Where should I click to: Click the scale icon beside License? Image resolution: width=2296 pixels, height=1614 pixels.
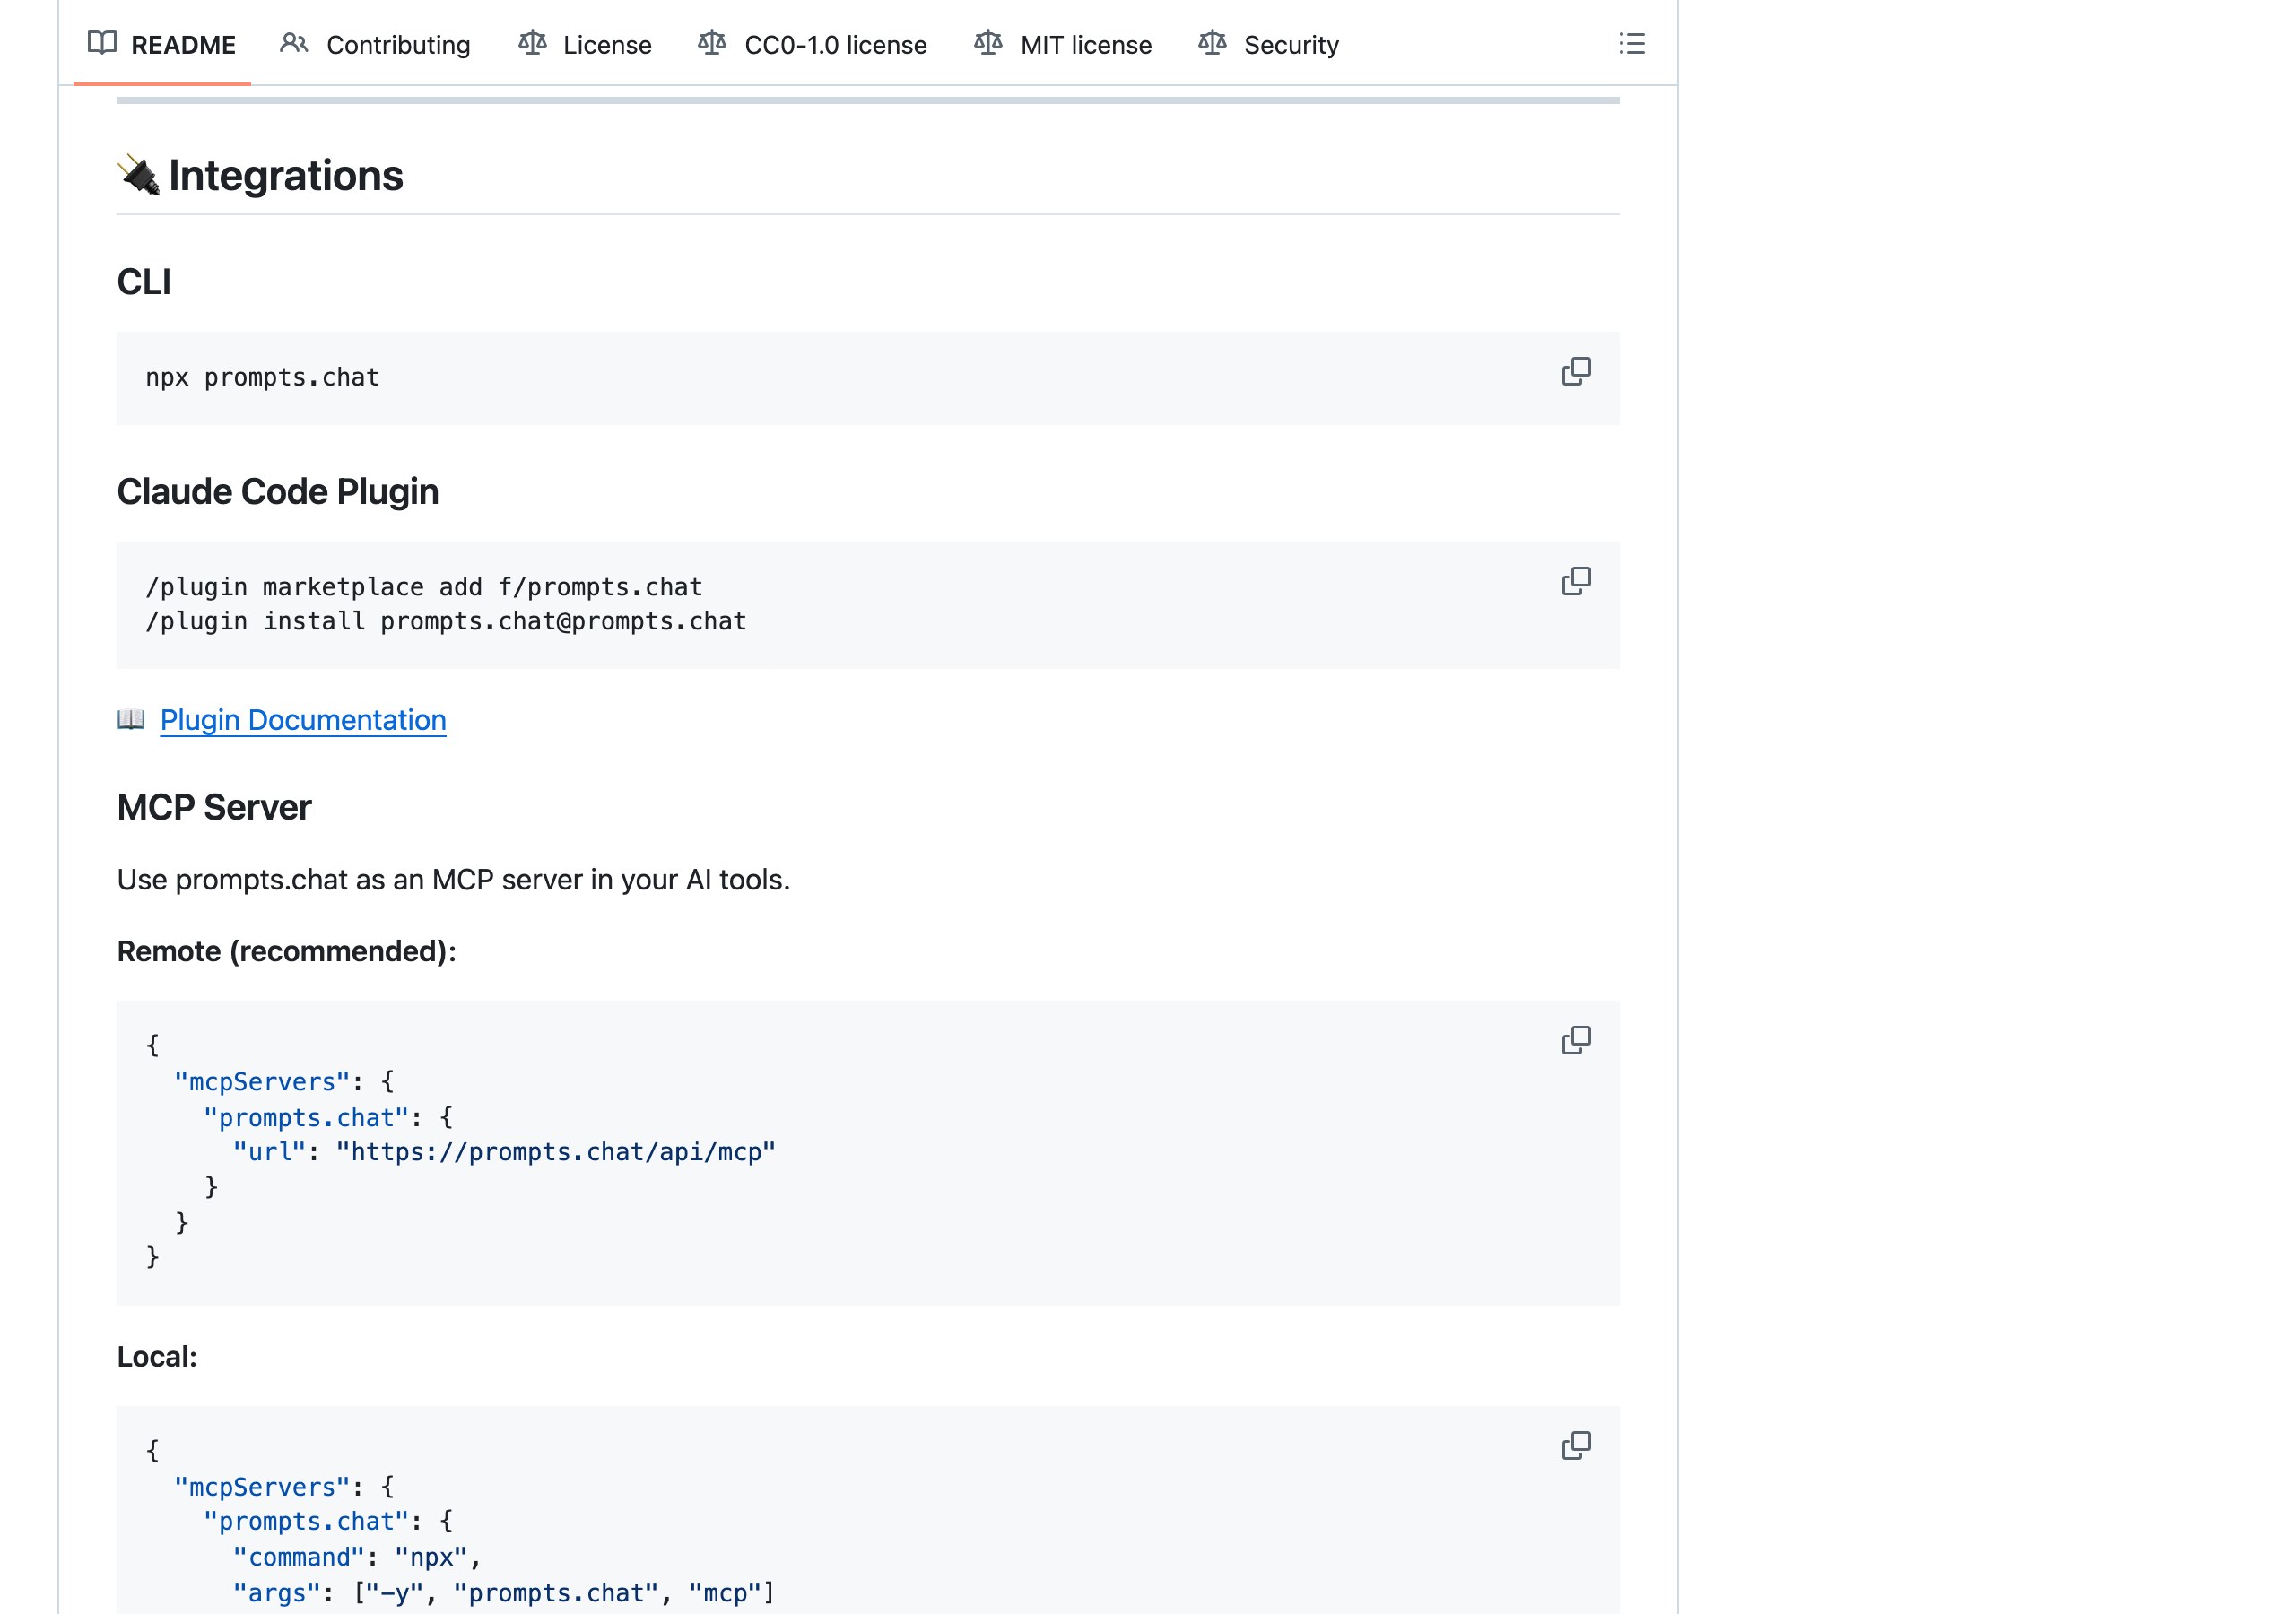(533, 43)
